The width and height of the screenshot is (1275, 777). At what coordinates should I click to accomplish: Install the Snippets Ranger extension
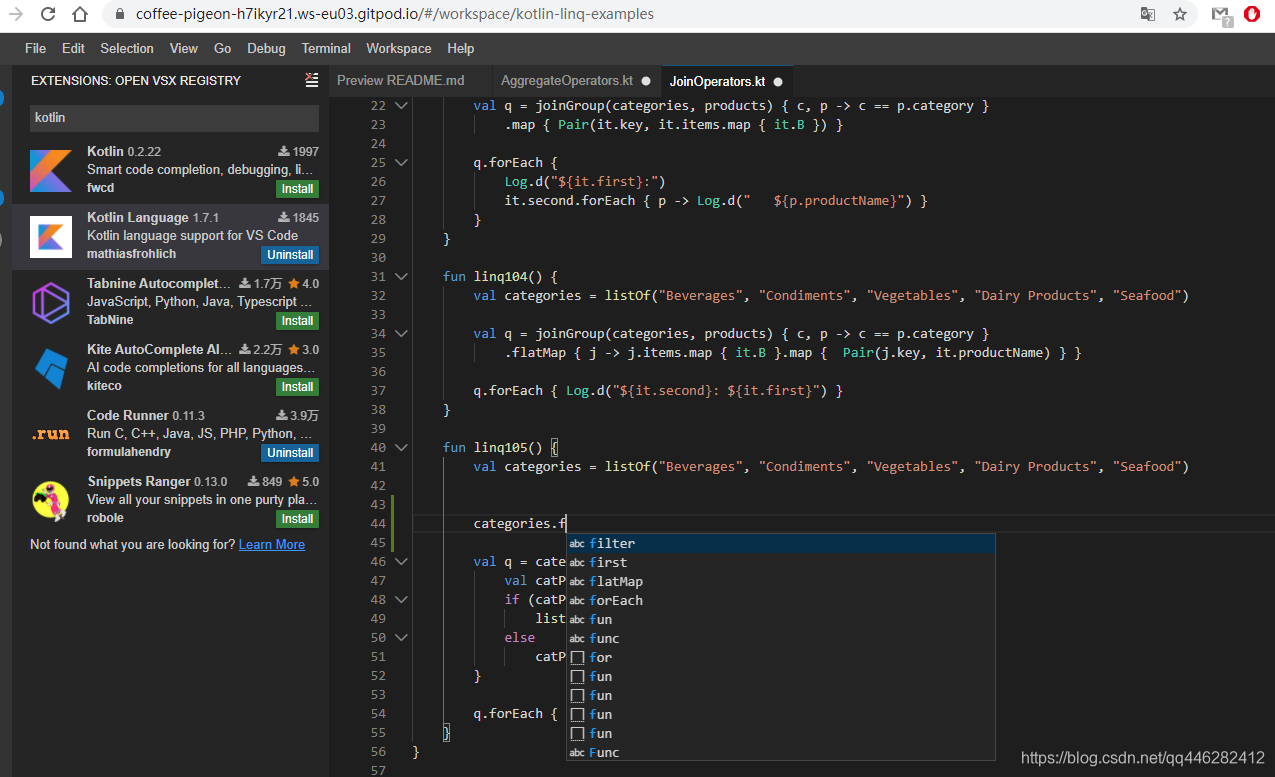pos(297,519)
